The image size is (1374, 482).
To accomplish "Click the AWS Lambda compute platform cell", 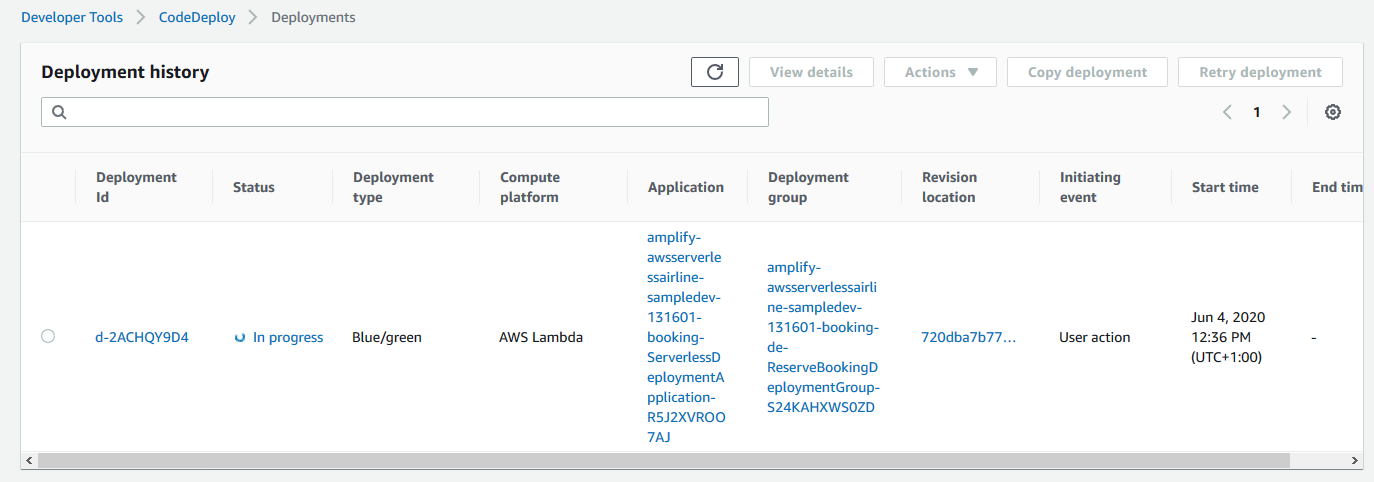I will (x=541, y=337).
